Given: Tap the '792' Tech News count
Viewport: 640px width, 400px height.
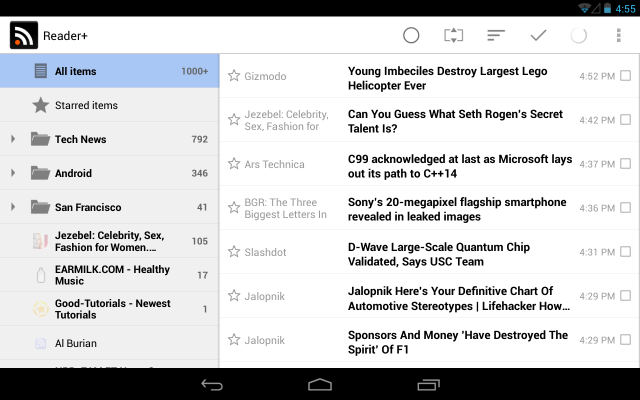Looking at the screenshot, I should pyautogui.click(x=200, y=139).
